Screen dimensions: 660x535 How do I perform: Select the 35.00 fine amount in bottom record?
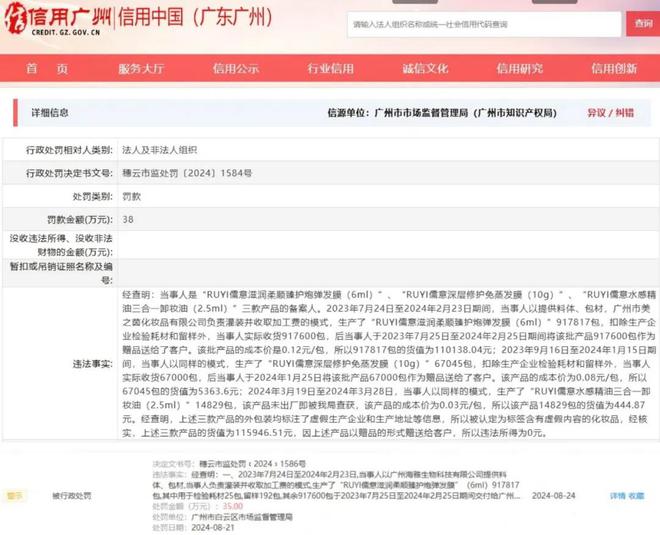pos(233,506)
